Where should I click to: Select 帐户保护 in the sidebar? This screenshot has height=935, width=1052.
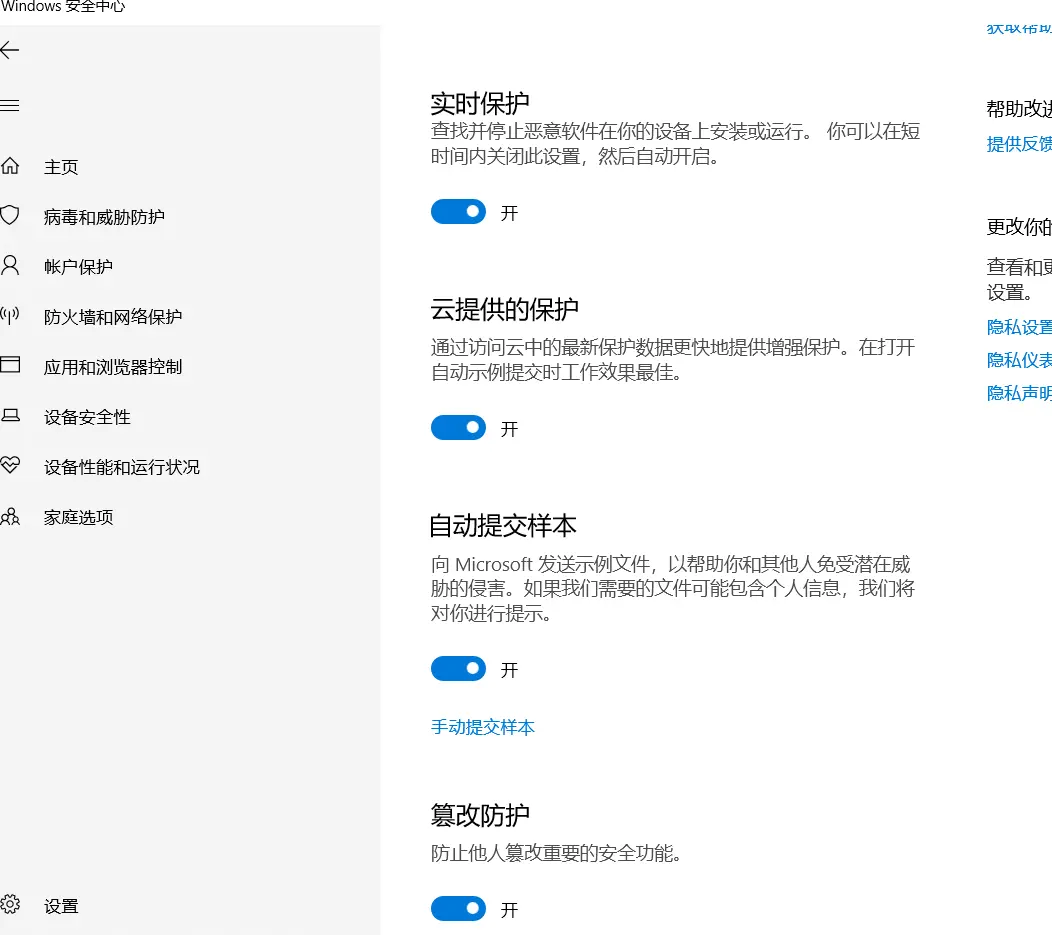pyautogui.click(x=78, y=267)
